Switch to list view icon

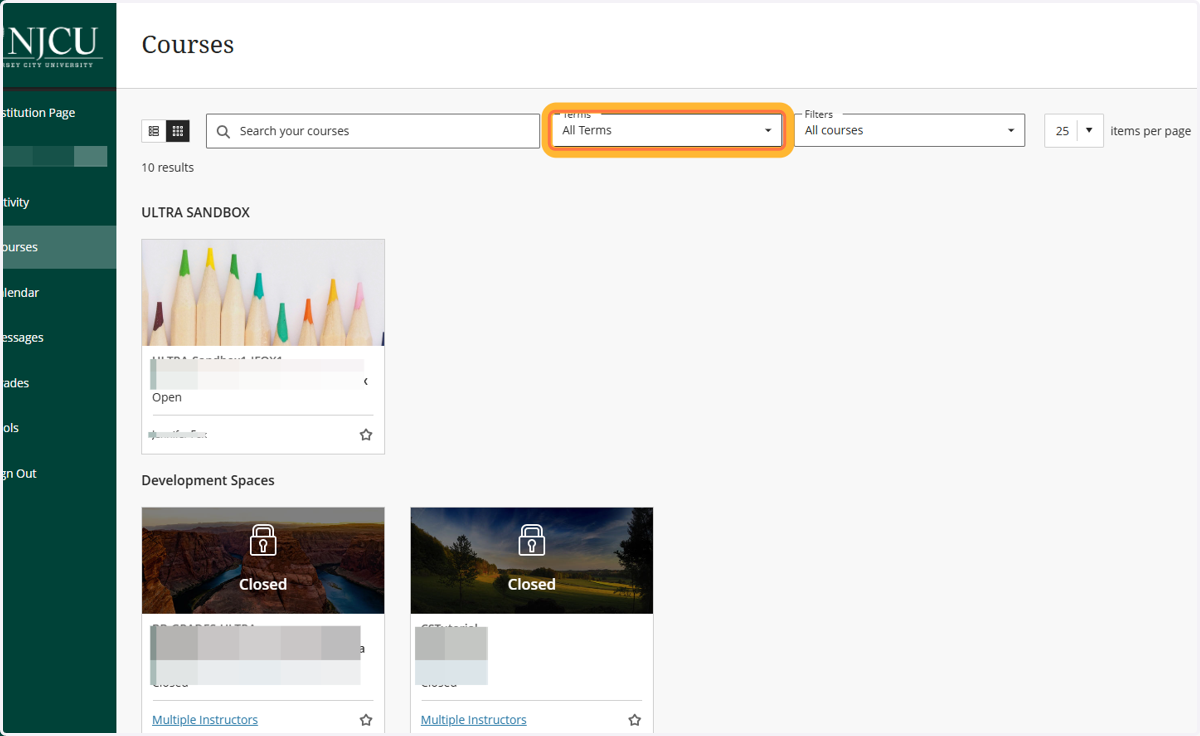[154, 131]
